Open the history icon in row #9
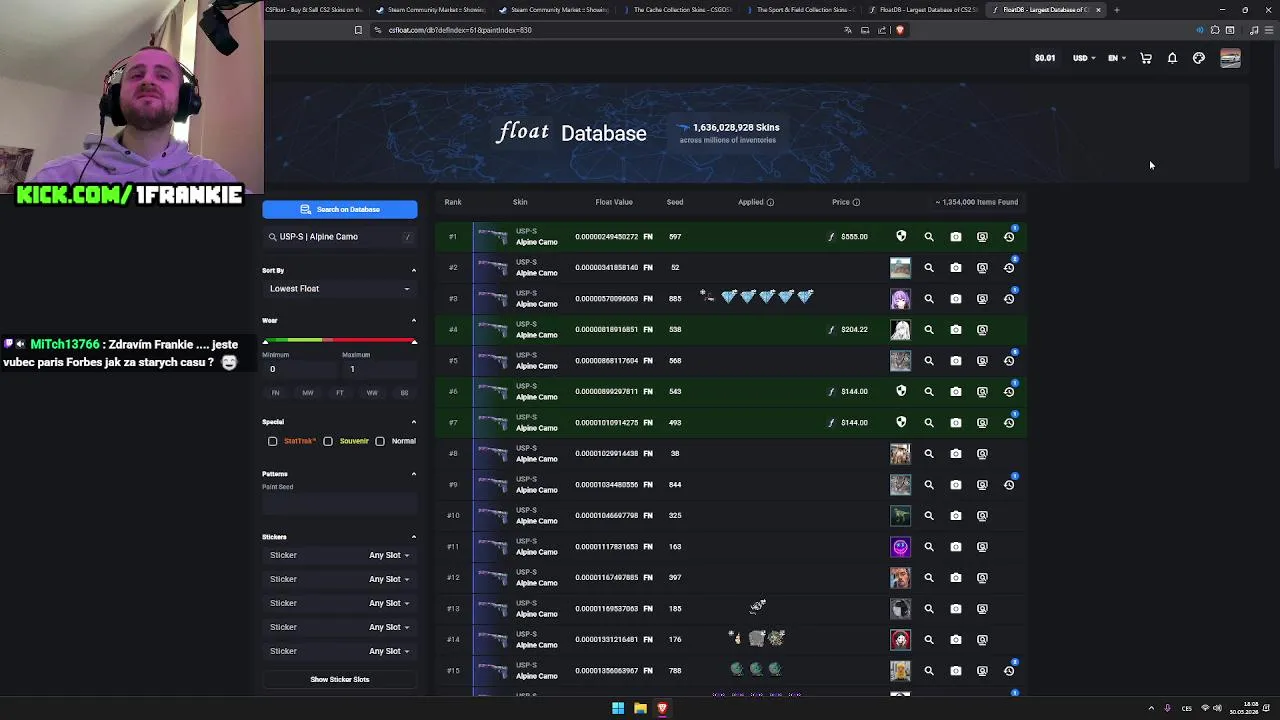1280x720 pixels. point(1009,485)
